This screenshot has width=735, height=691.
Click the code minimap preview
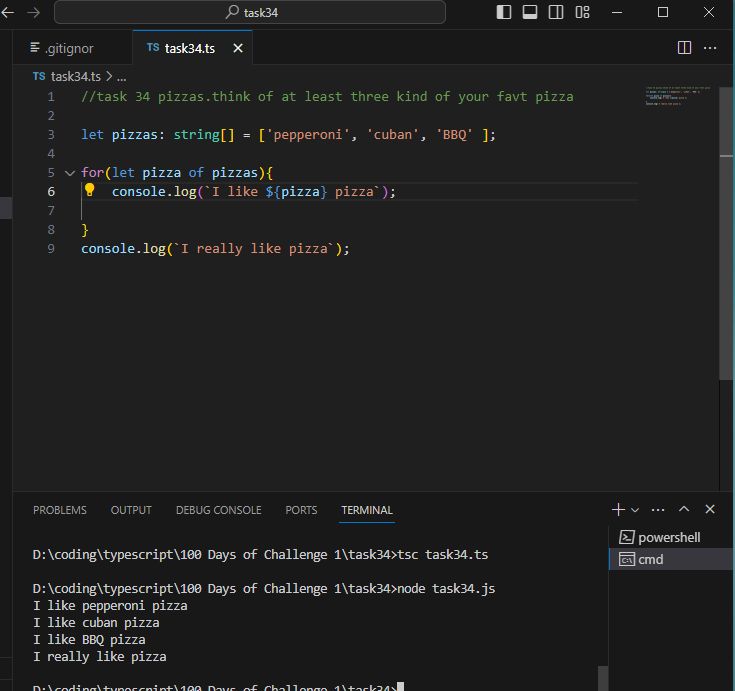[x=678, y=96]
